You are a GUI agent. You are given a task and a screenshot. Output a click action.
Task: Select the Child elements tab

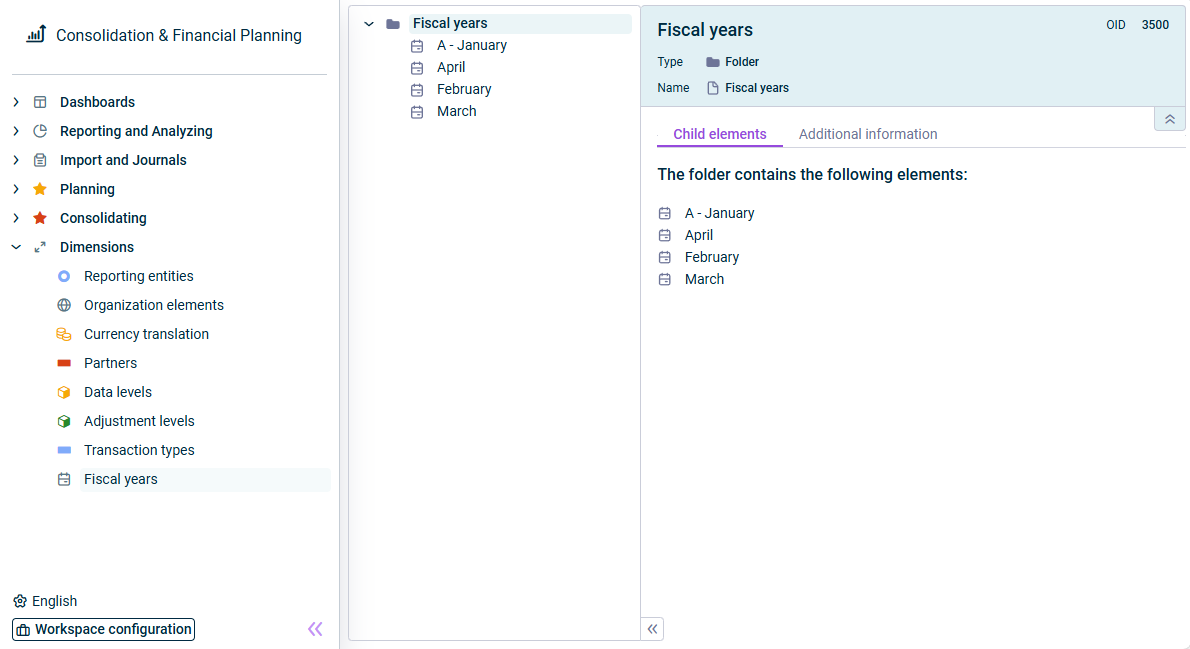tap(719, 134)
